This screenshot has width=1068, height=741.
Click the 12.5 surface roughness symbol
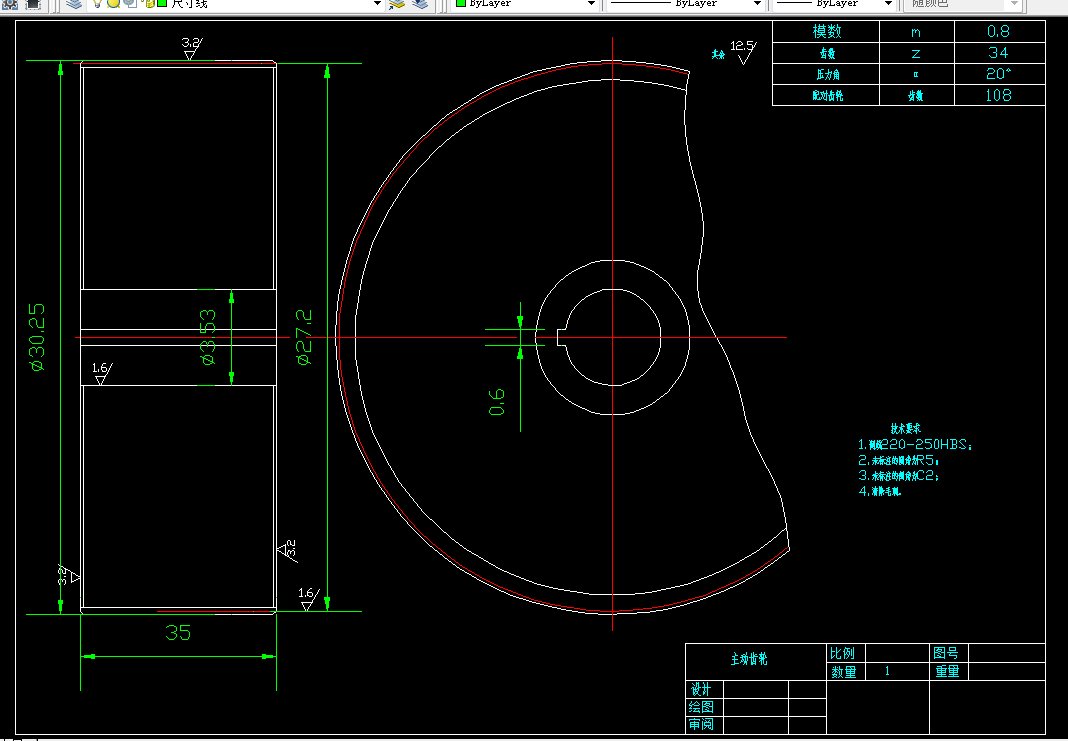tap(743, 52)
